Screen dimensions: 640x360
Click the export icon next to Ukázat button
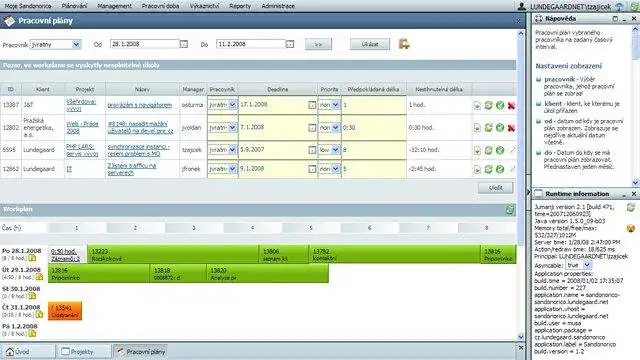[x=404, y=44]
